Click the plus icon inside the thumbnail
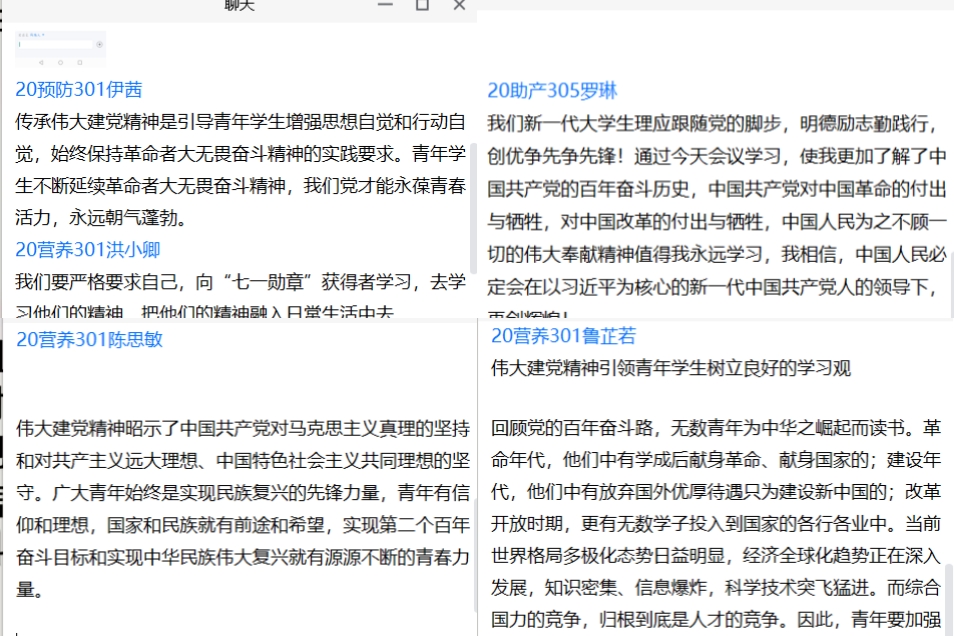The width and height of the screenshot is (954, 636). click(x=99, y=44)
